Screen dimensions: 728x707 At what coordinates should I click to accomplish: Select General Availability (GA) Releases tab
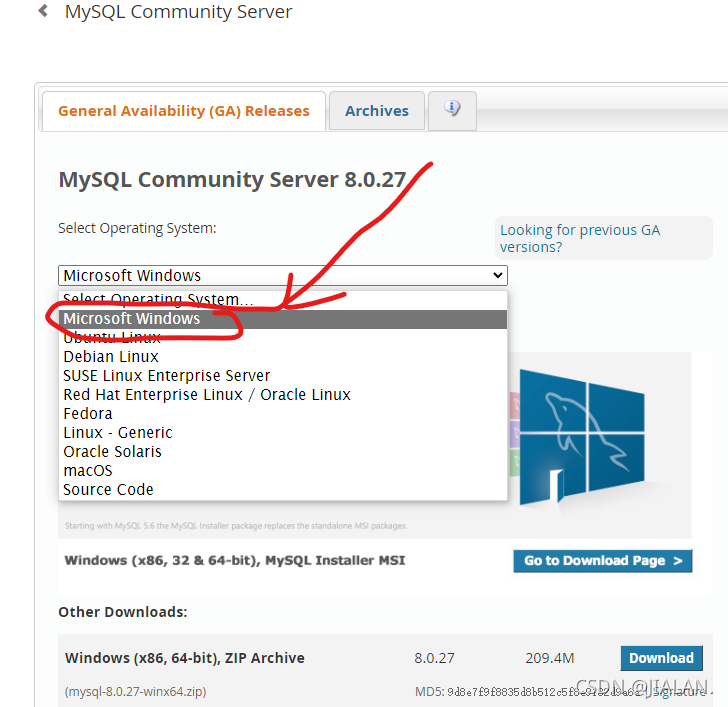pos(184,111)
